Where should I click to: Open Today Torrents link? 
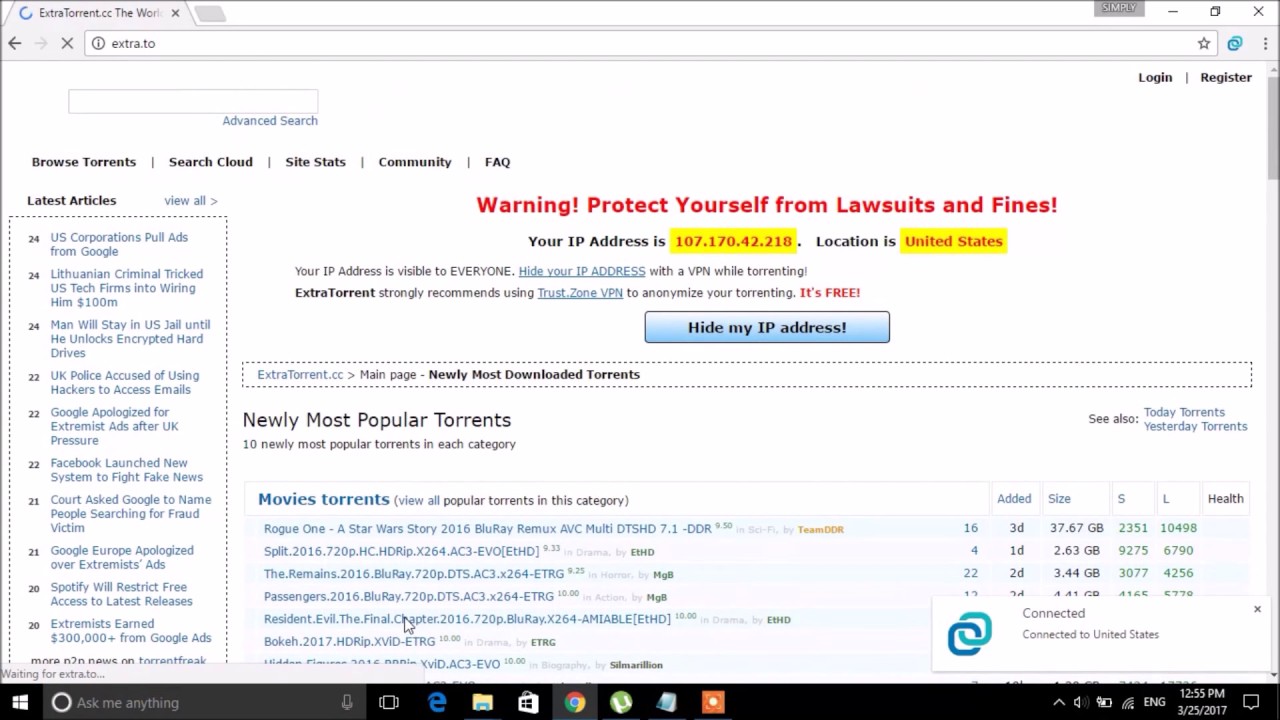[1184, 412]
